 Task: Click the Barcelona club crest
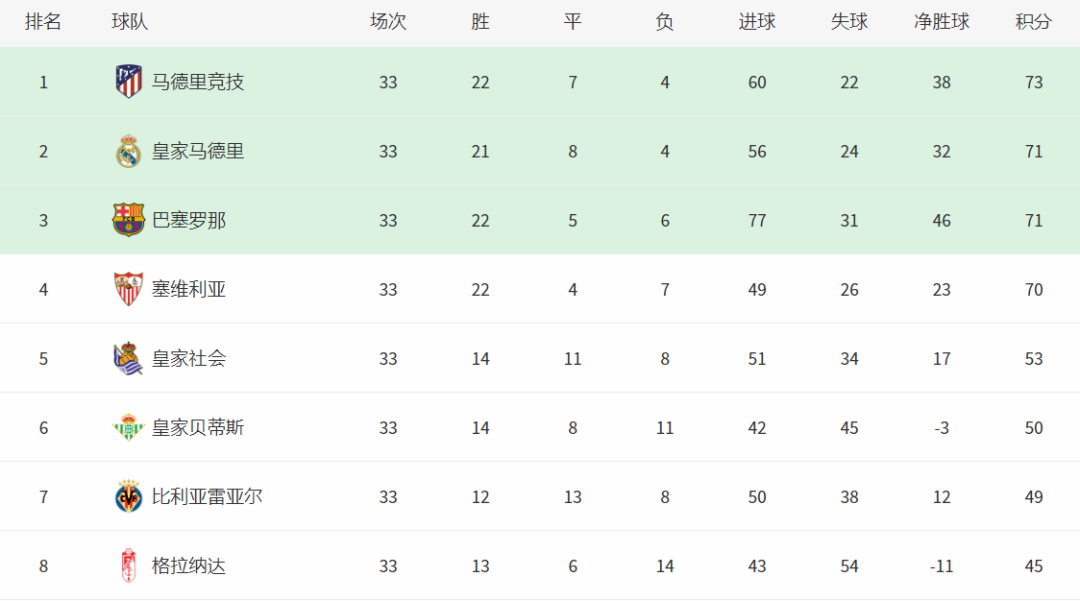coord(129,220)
